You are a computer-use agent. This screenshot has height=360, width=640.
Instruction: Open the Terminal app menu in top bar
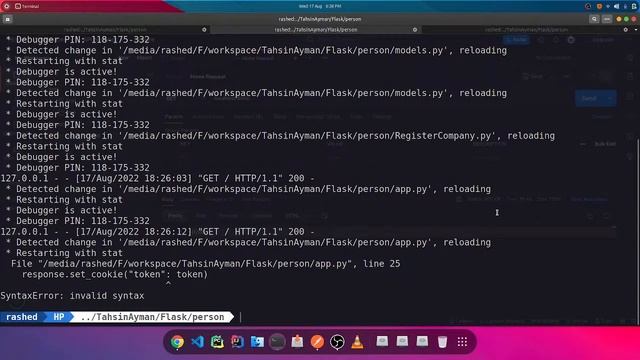(x=27, y=6)
